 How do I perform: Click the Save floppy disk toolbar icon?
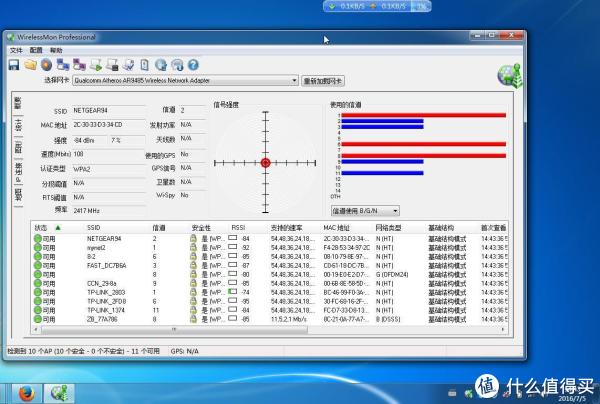(x=14, y=65)
